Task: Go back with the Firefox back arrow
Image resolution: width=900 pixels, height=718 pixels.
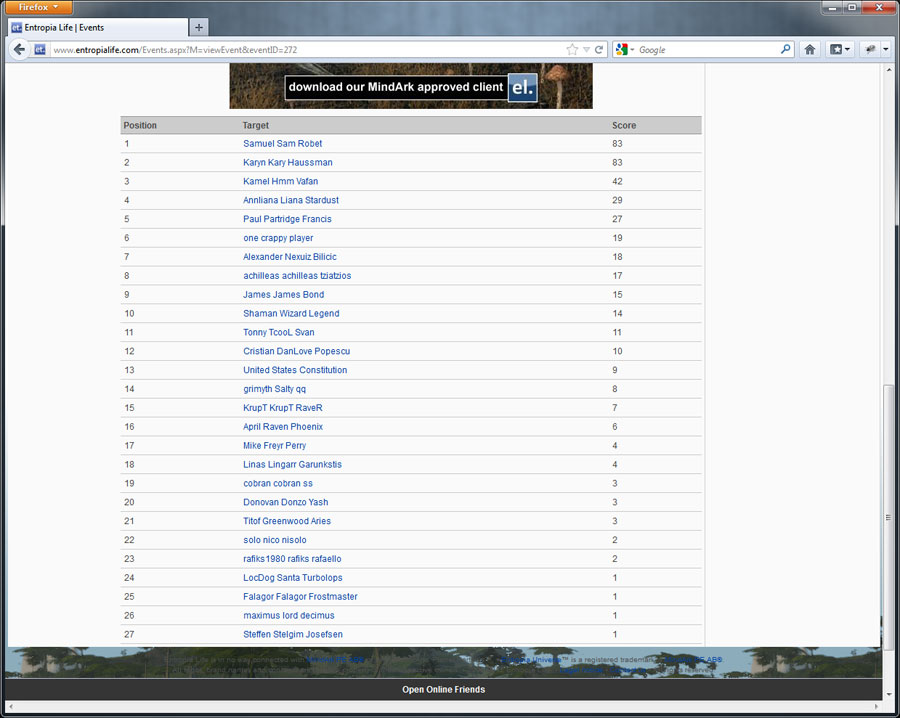Action: (x=19, y=50)
